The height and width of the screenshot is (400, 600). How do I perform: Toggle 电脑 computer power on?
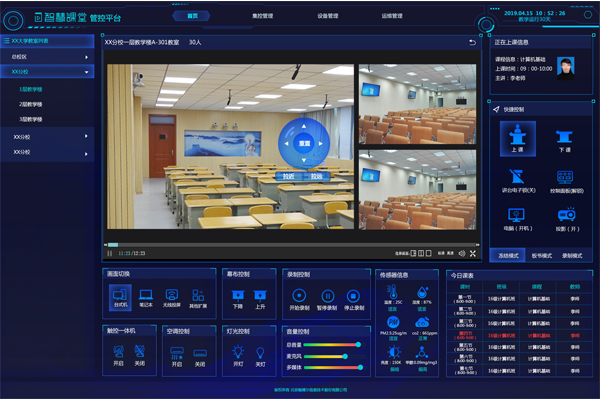coord(517,216)
